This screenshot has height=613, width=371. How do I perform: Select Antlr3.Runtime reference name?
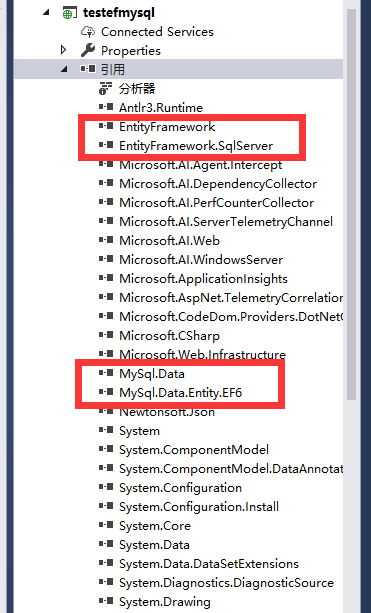click(161, 108)
